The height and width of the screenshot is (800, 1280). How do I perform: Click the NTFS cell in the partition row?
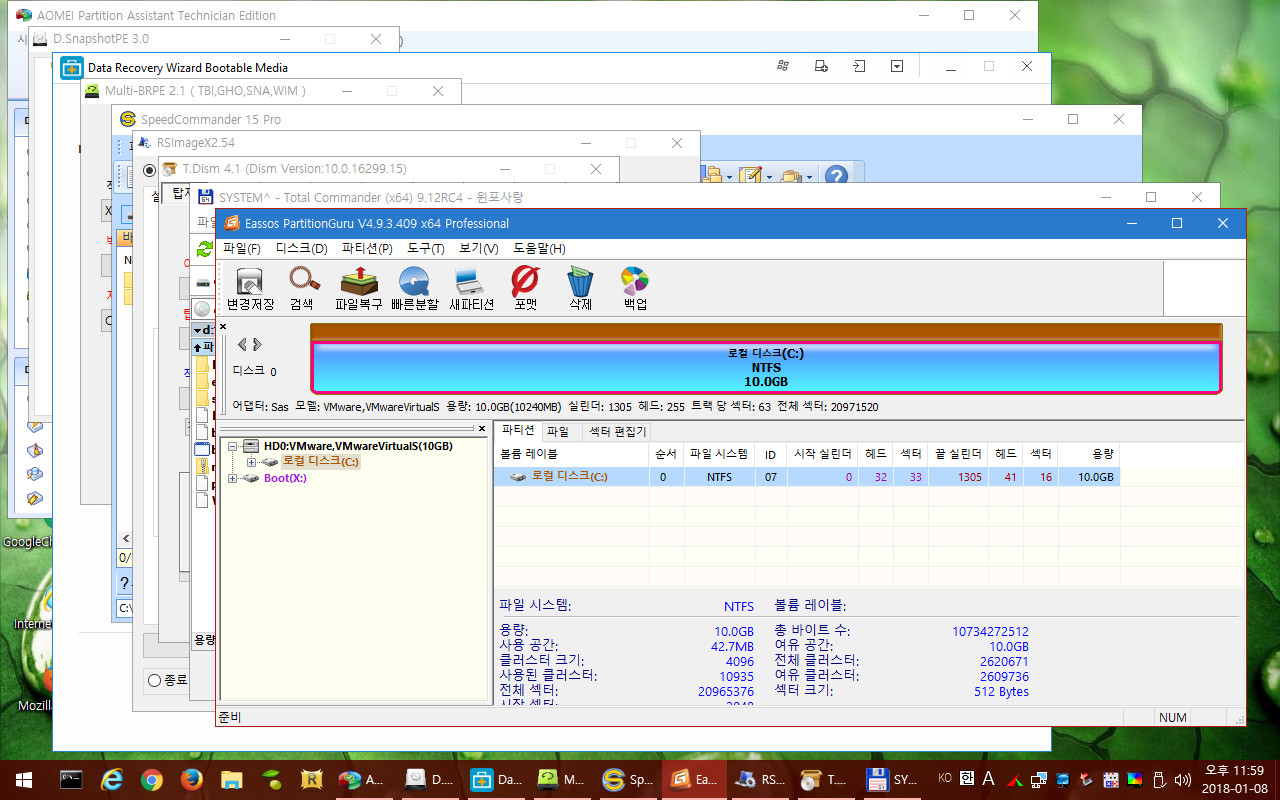[719, 477]
